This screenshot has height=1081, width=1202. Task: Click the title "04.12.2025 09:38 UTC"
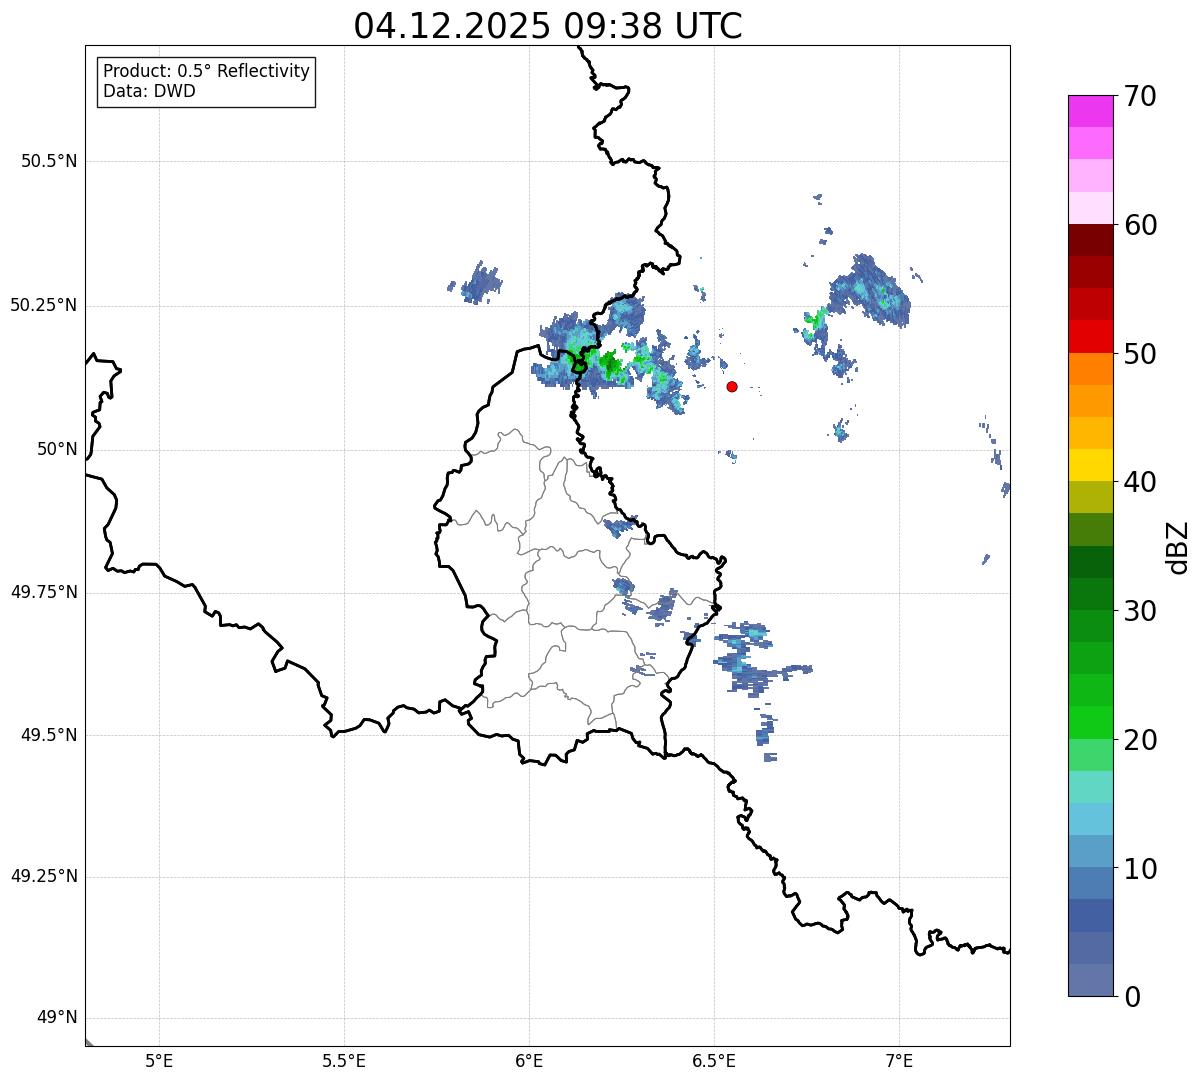coord(548,26)
